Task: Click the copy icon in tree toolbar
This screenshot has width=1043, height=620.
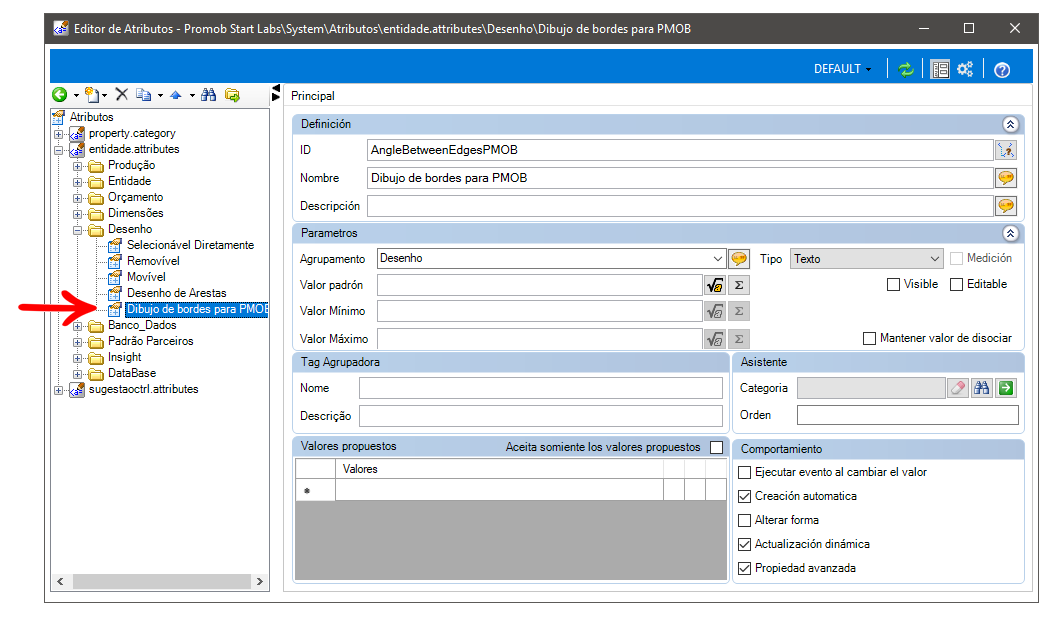Action: click(x=143, y=95)
